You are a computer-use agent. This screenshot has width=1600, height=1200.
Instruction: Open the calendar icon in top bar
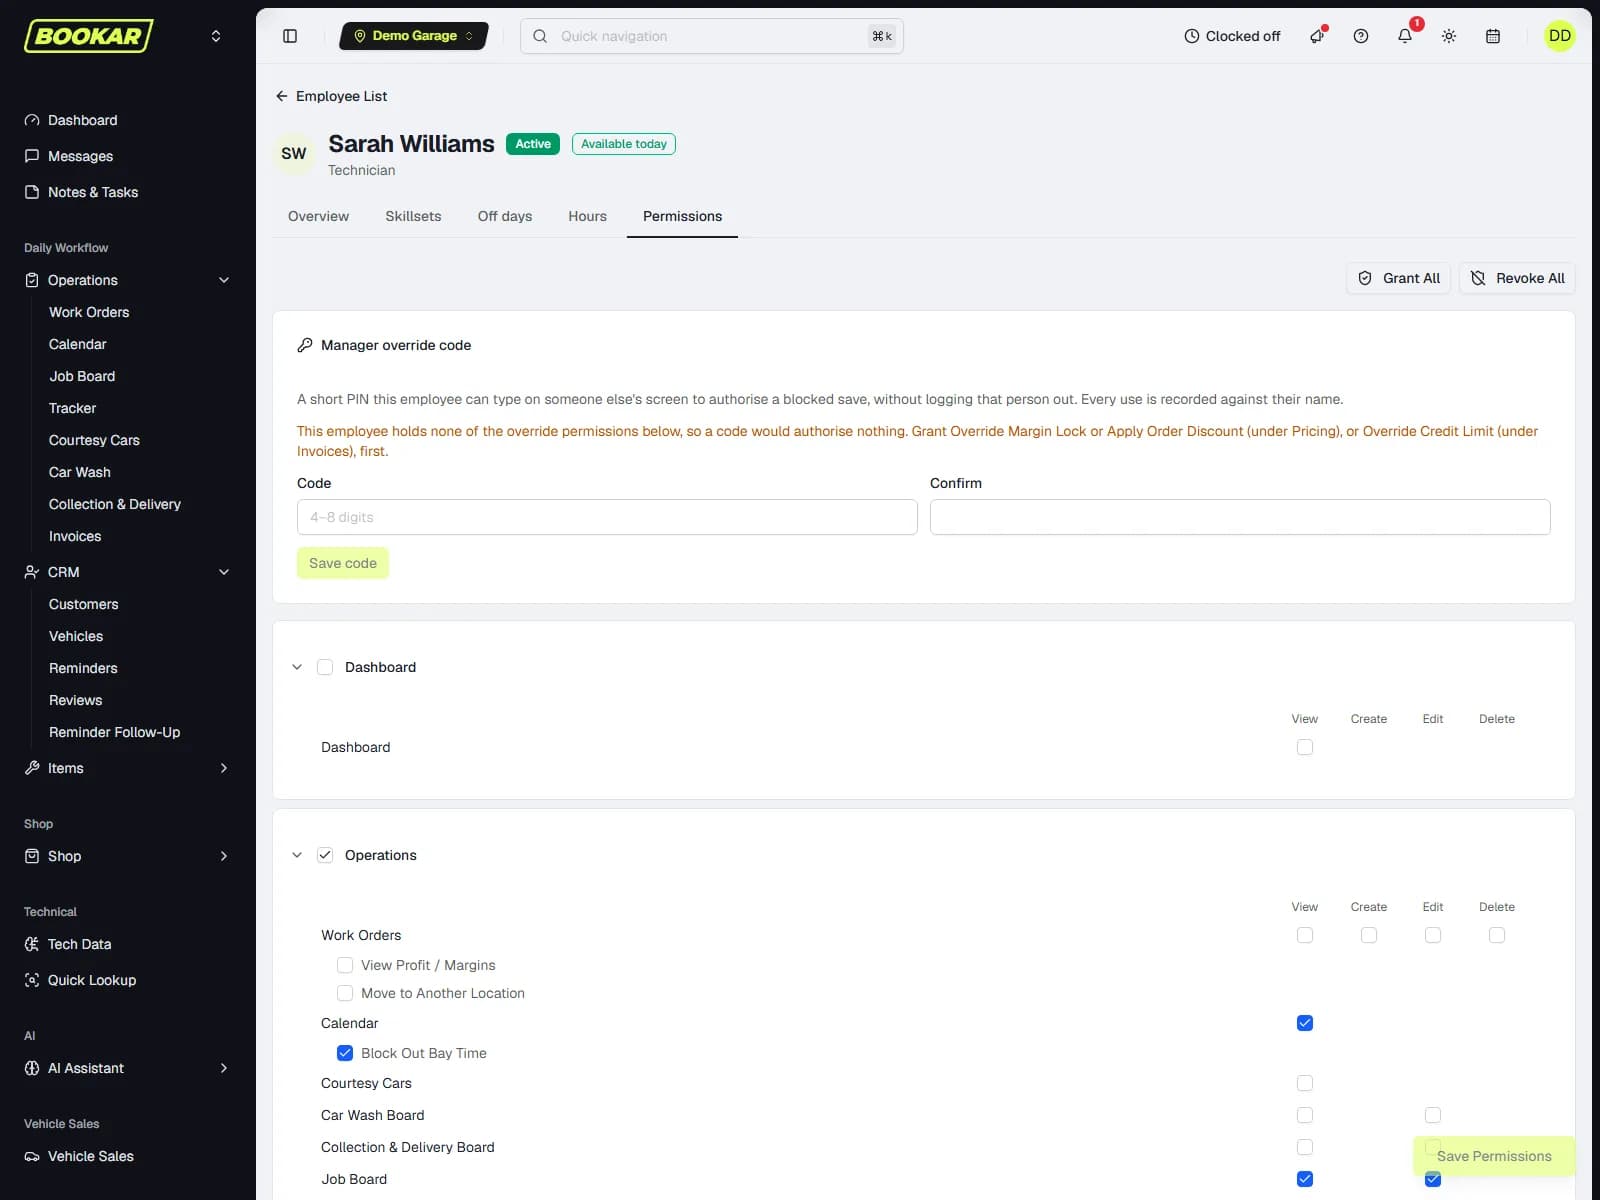click(x=1493, y=36)
